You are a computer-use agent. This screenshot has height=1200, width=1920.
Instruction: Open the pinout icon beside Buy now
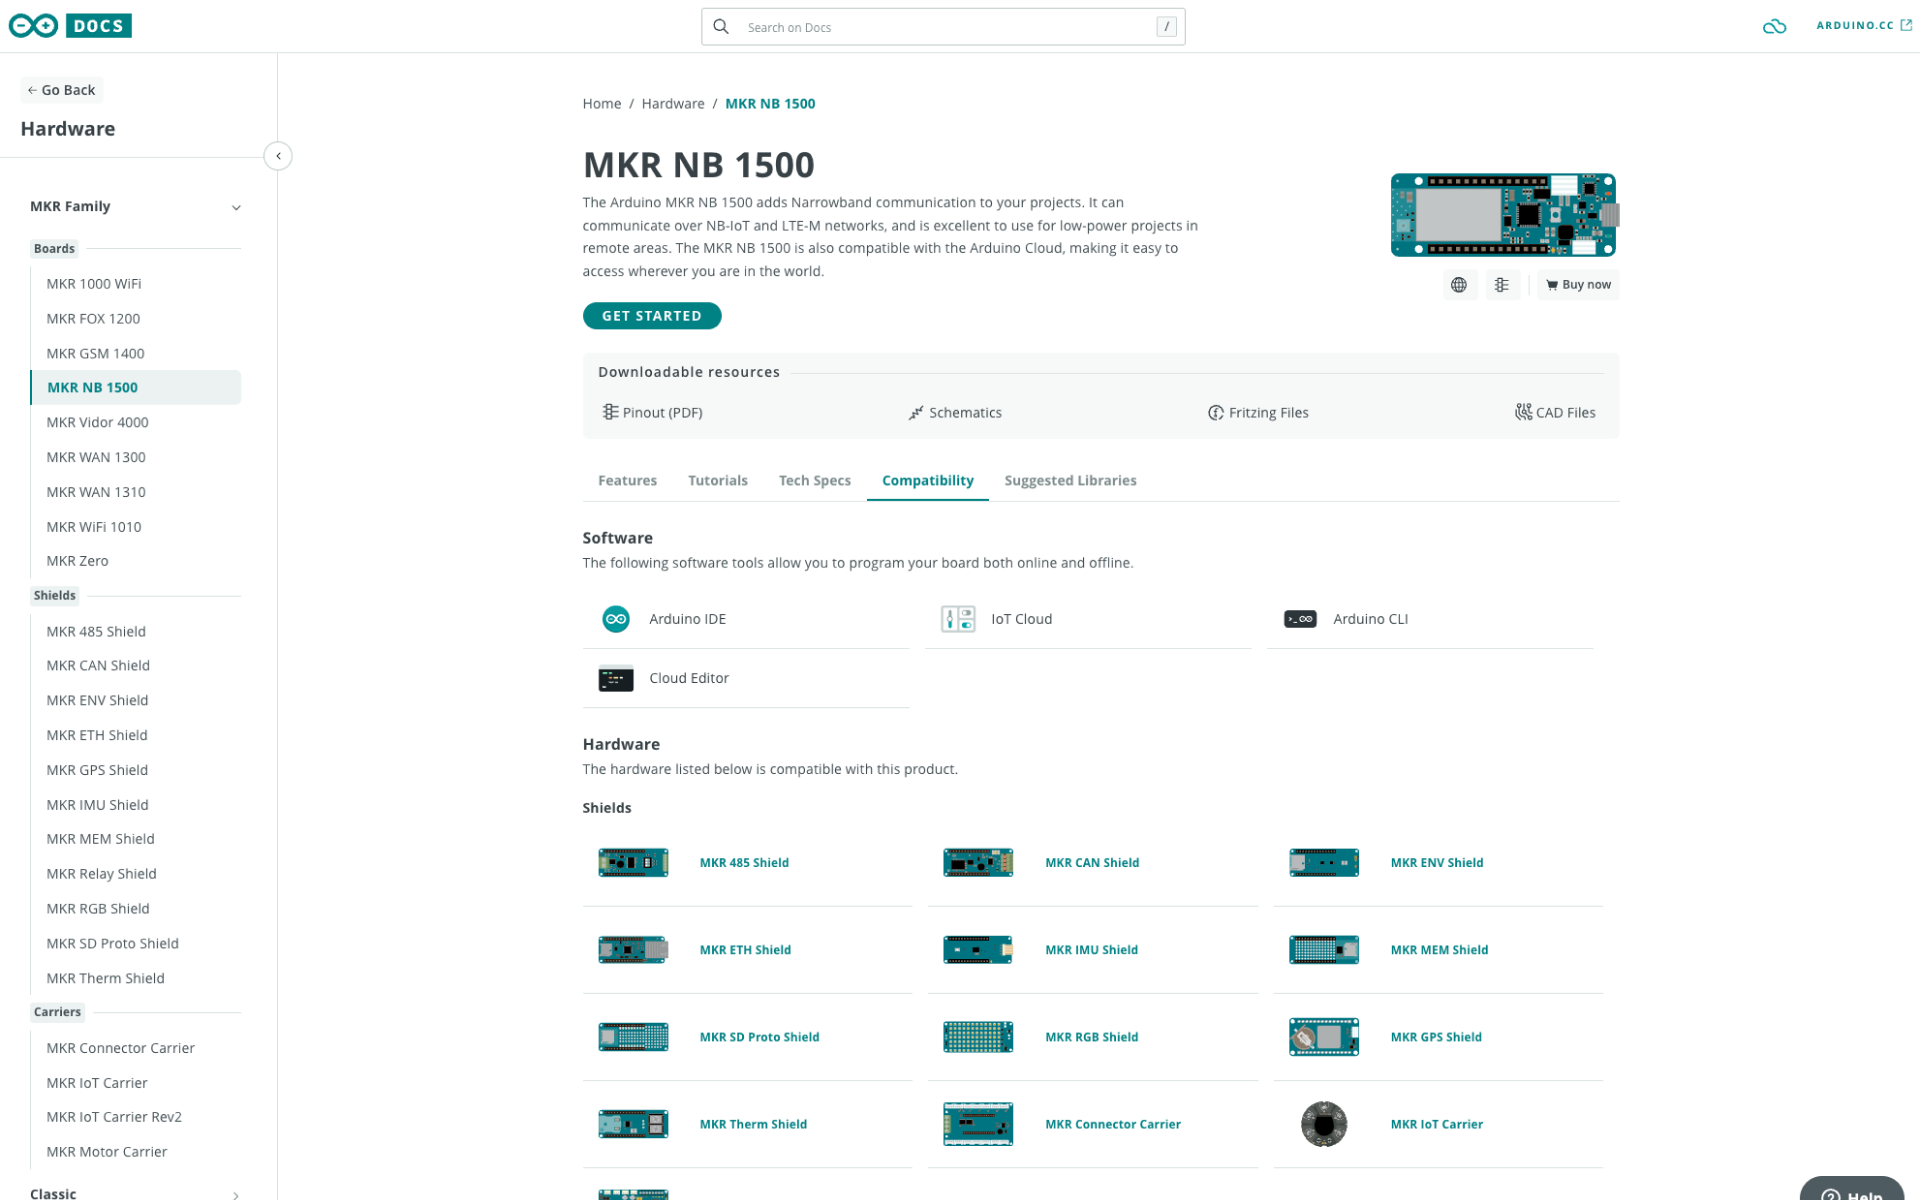(1502, 285)
